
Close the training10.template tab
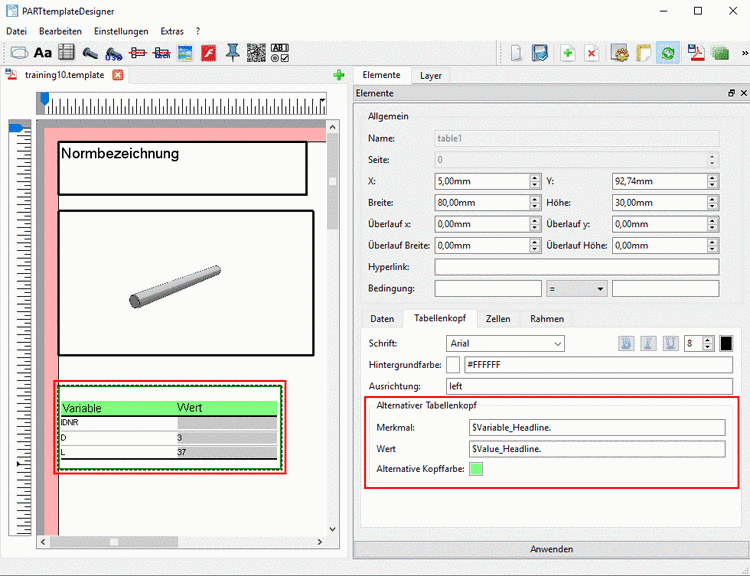118,75
